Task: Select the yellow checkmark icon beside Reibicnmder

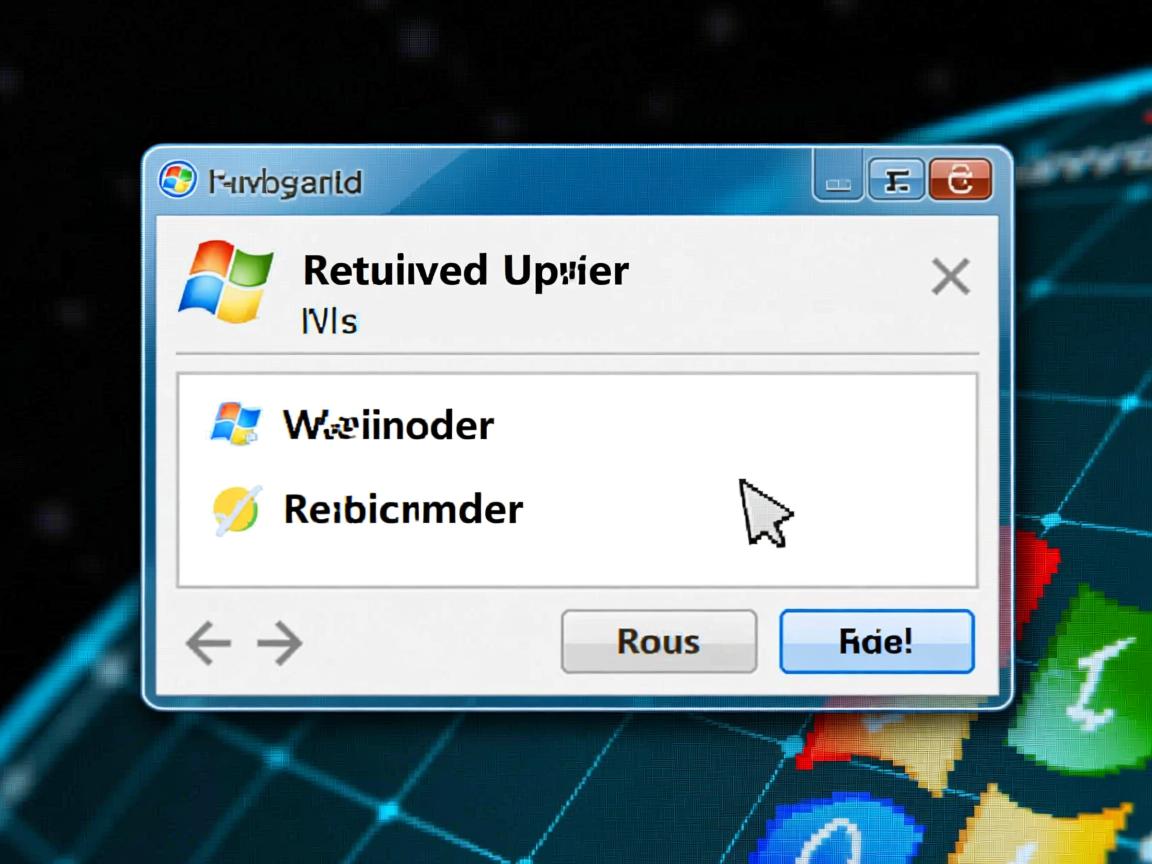Action: coord(237,510)
